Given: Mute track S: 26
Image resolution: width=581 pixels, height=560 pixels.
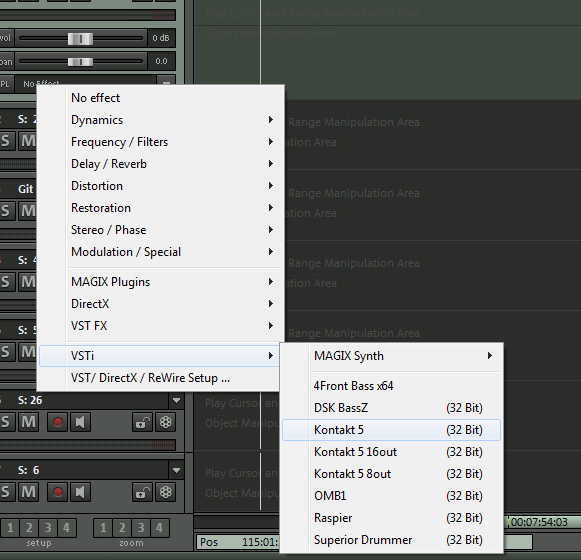Looking at the screenshot, I should (x=29, y=422).
